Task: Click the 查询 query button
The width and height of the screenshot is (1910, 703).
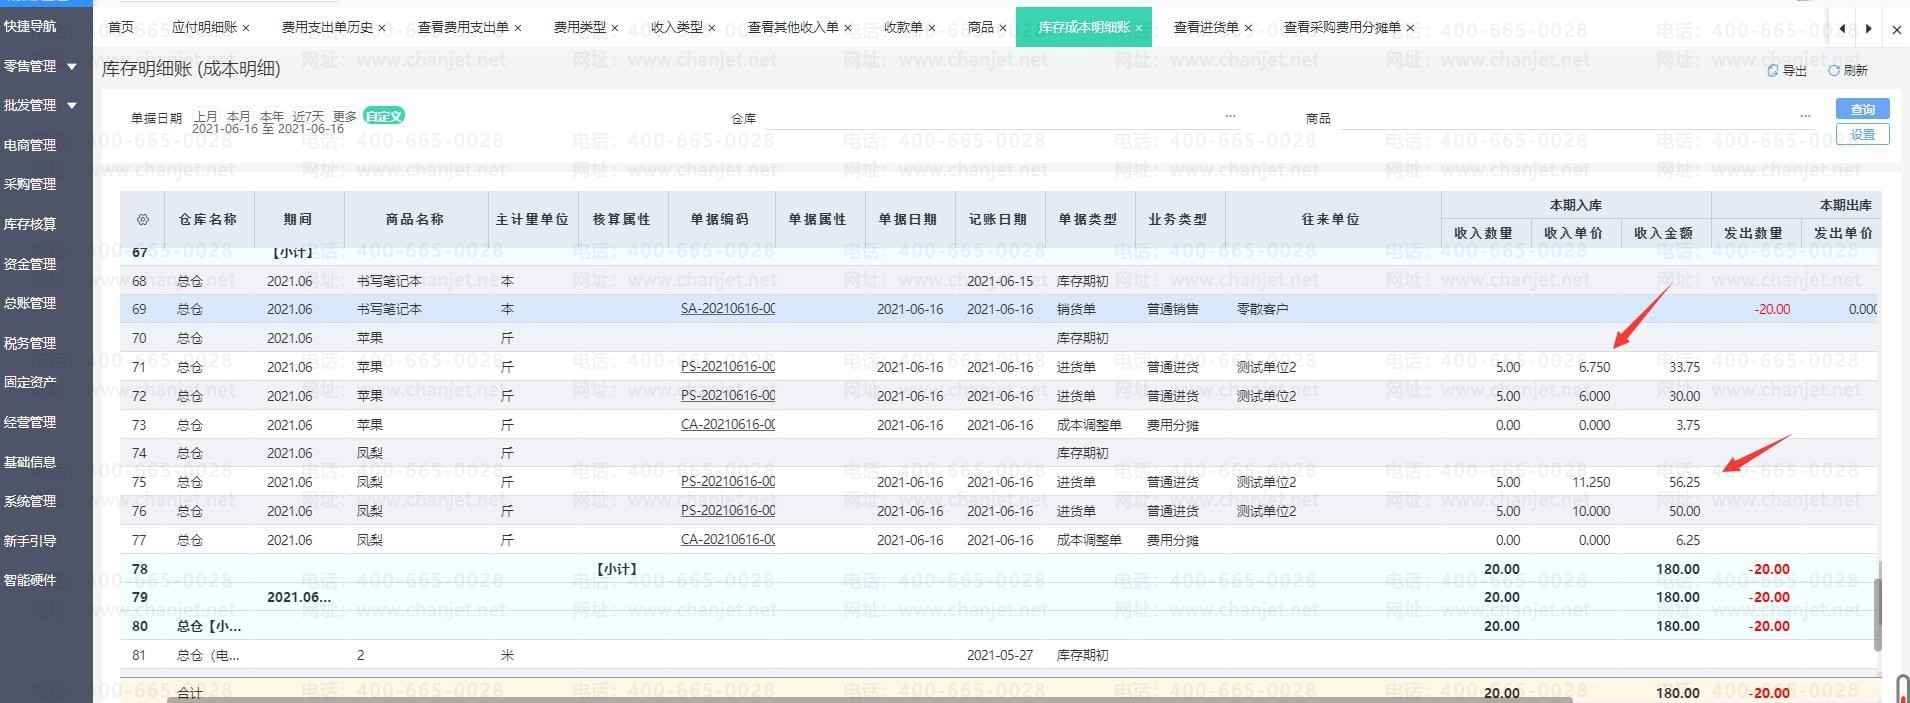Action: coord(1862,109)
